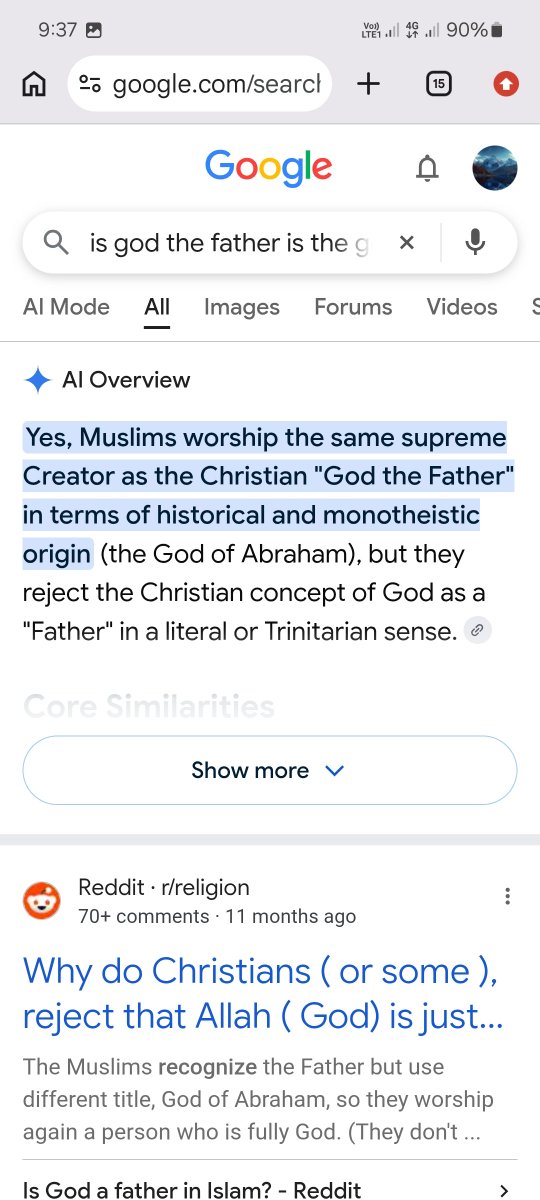Start voice search with the microphone

[x=476, y=242]
